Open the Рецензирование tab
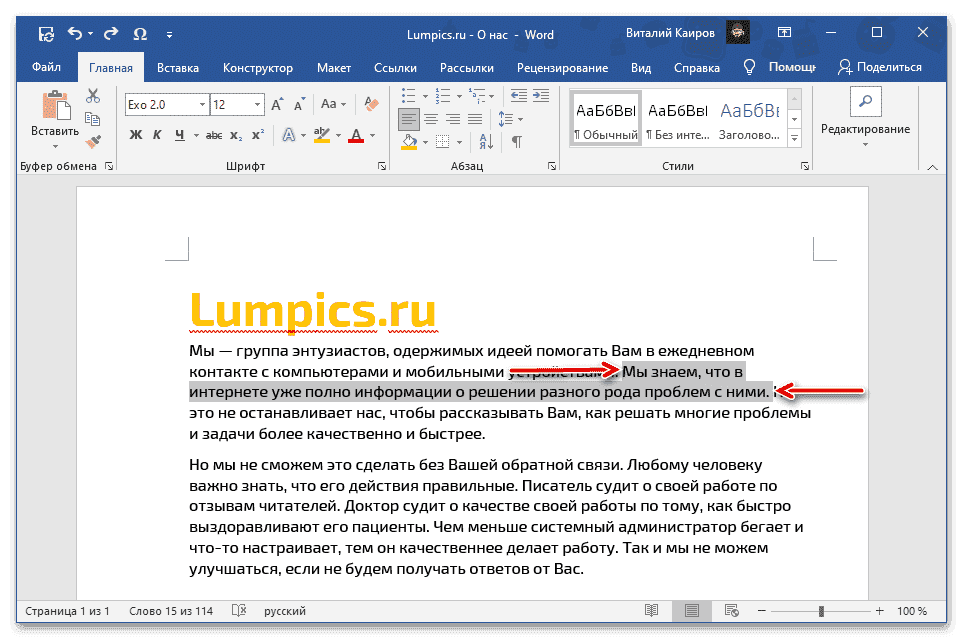The height and width of the screenshot is (639, 963). click(x=562, y=67)
